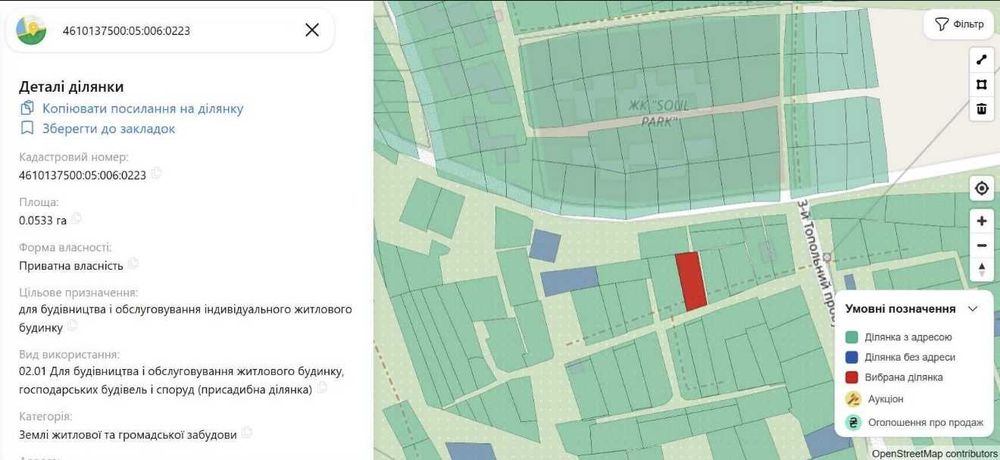The image size is (1000, 460).
Task: Click the red 'Вибрана ділянка' swatch
Action: [x=851, y=377]
